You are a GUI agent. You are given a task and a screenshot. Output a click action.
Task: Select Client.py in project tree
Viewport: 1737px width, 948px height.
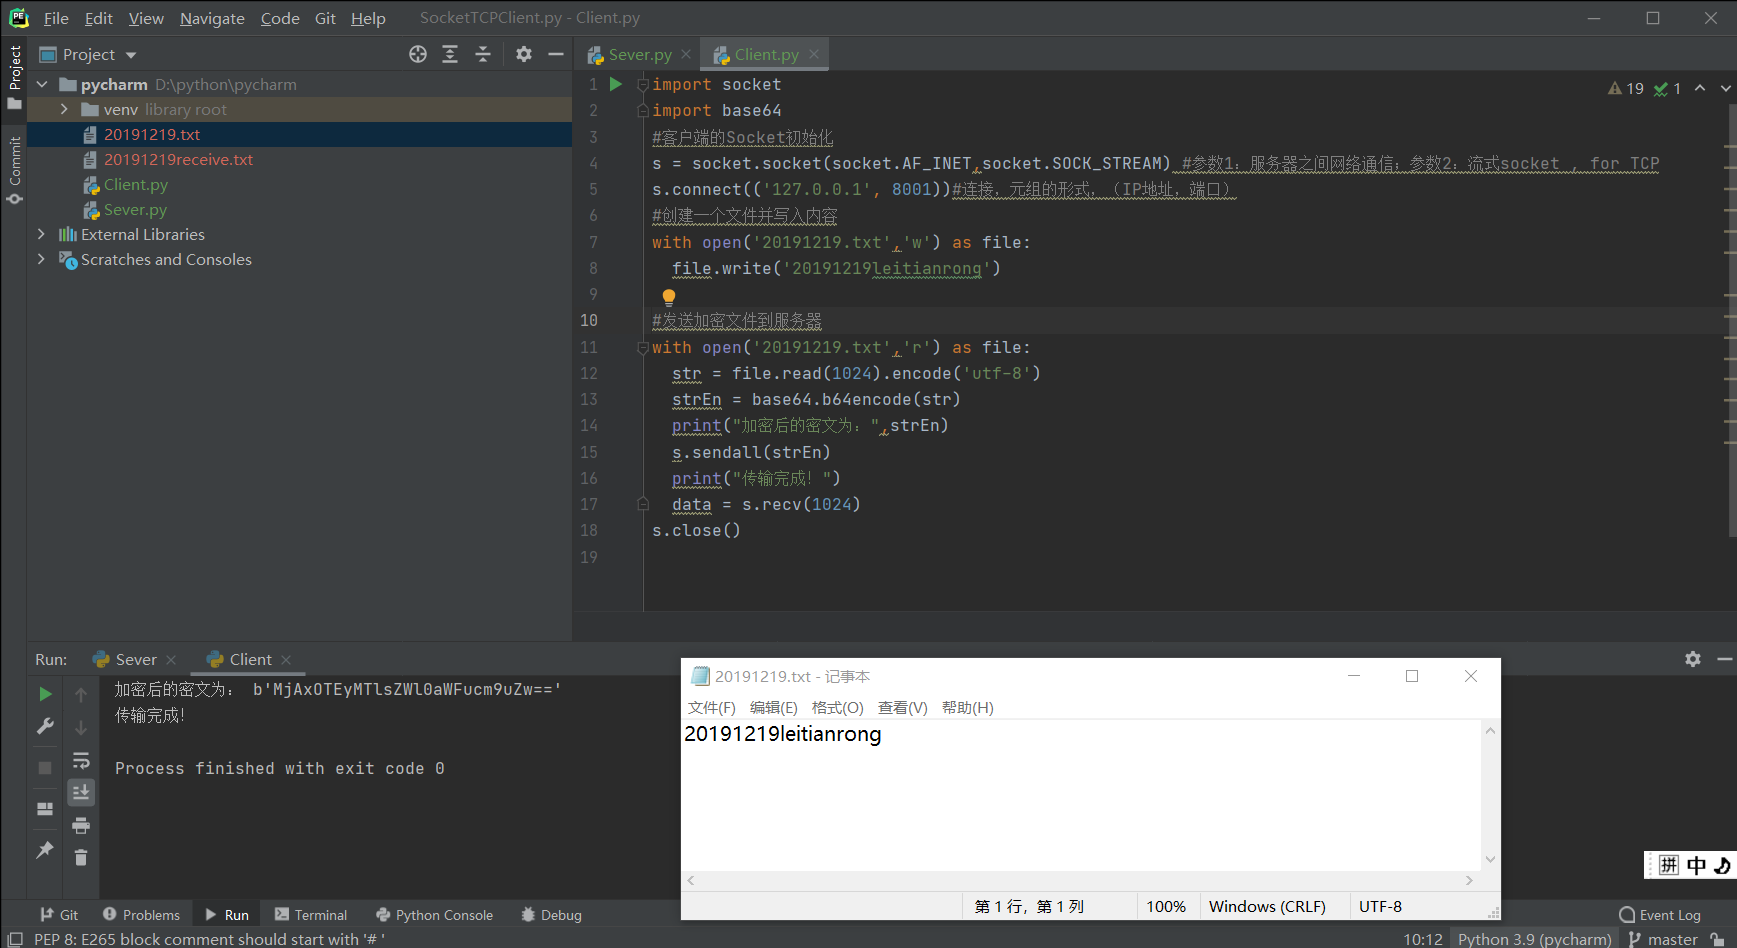point(136,184)
